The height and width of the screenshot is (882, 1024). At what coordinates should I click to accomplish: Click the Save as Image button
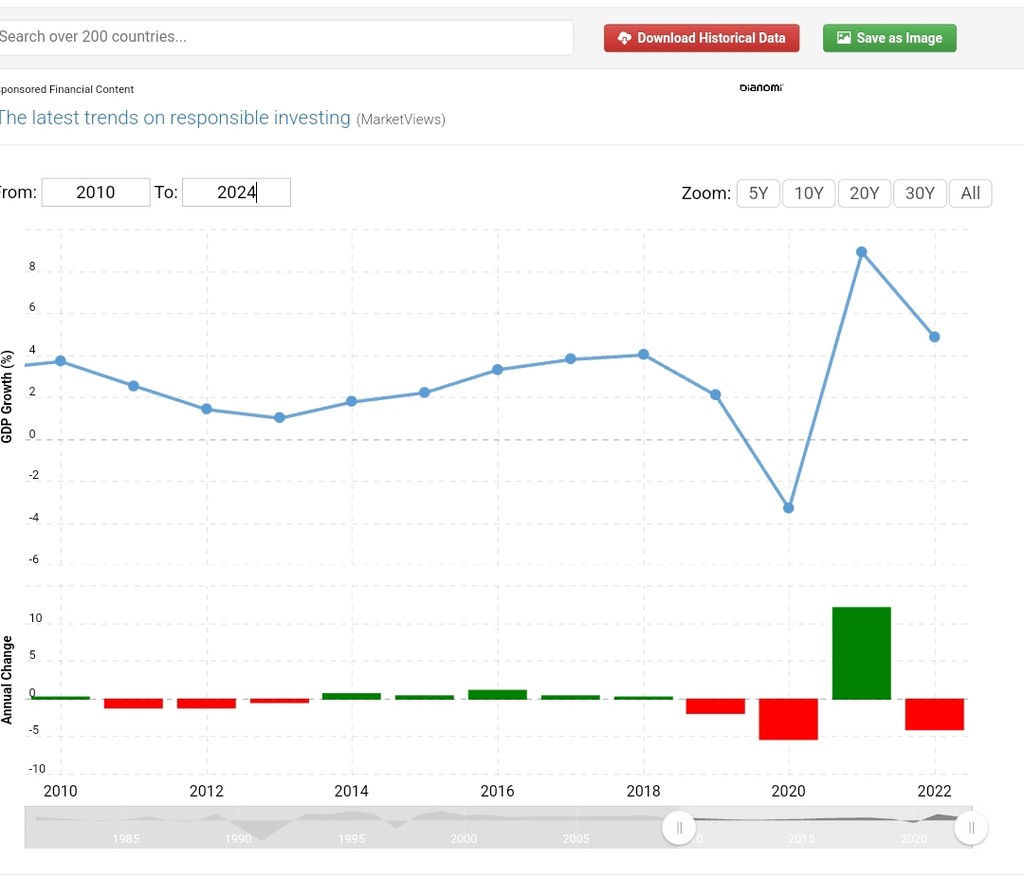pos(889,38)
